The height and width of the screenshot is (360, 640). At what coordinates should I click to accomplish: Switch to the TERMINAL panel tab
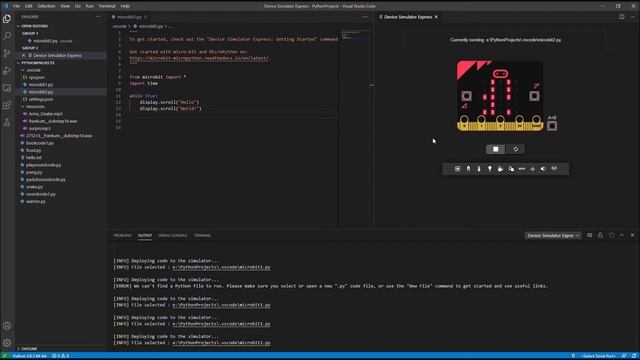pos(202,236)
